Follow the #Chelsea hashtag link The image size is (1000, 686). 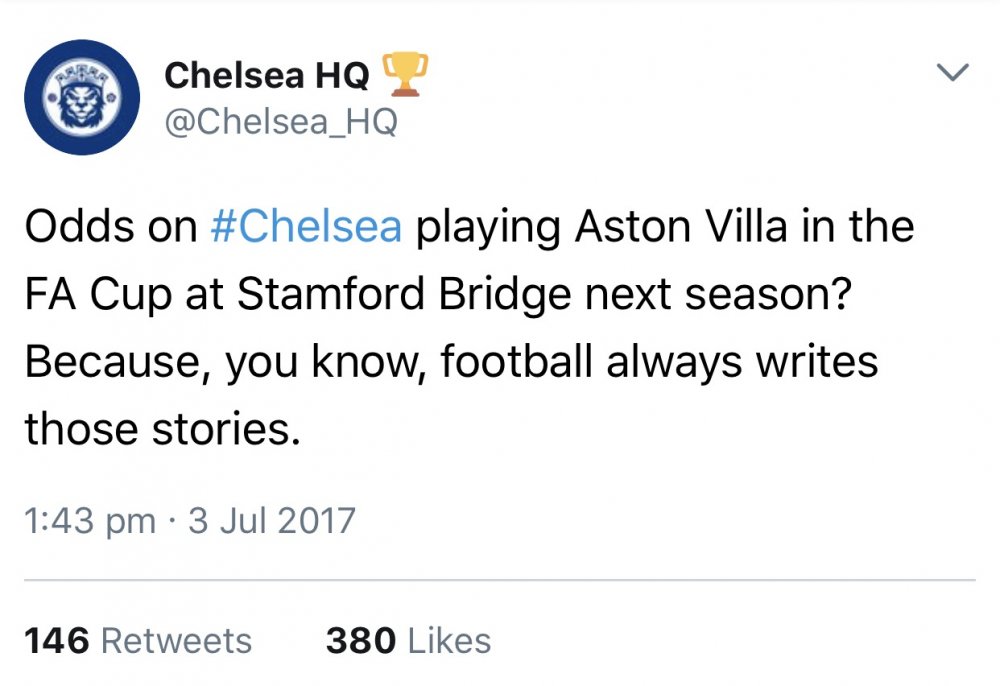pos(306,227)
